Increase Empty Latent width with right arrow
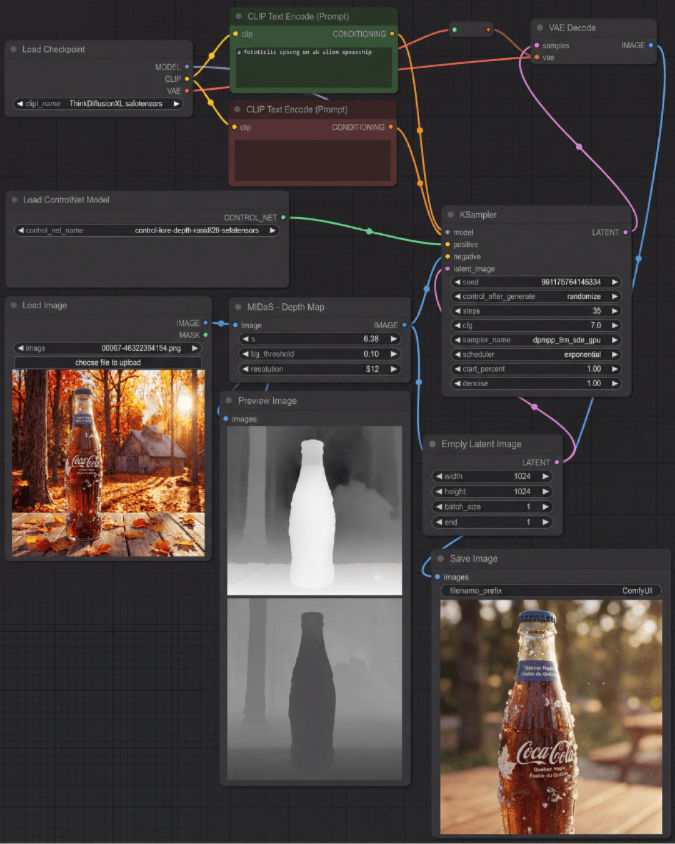The image size is (675, 844). coord(545,477)
